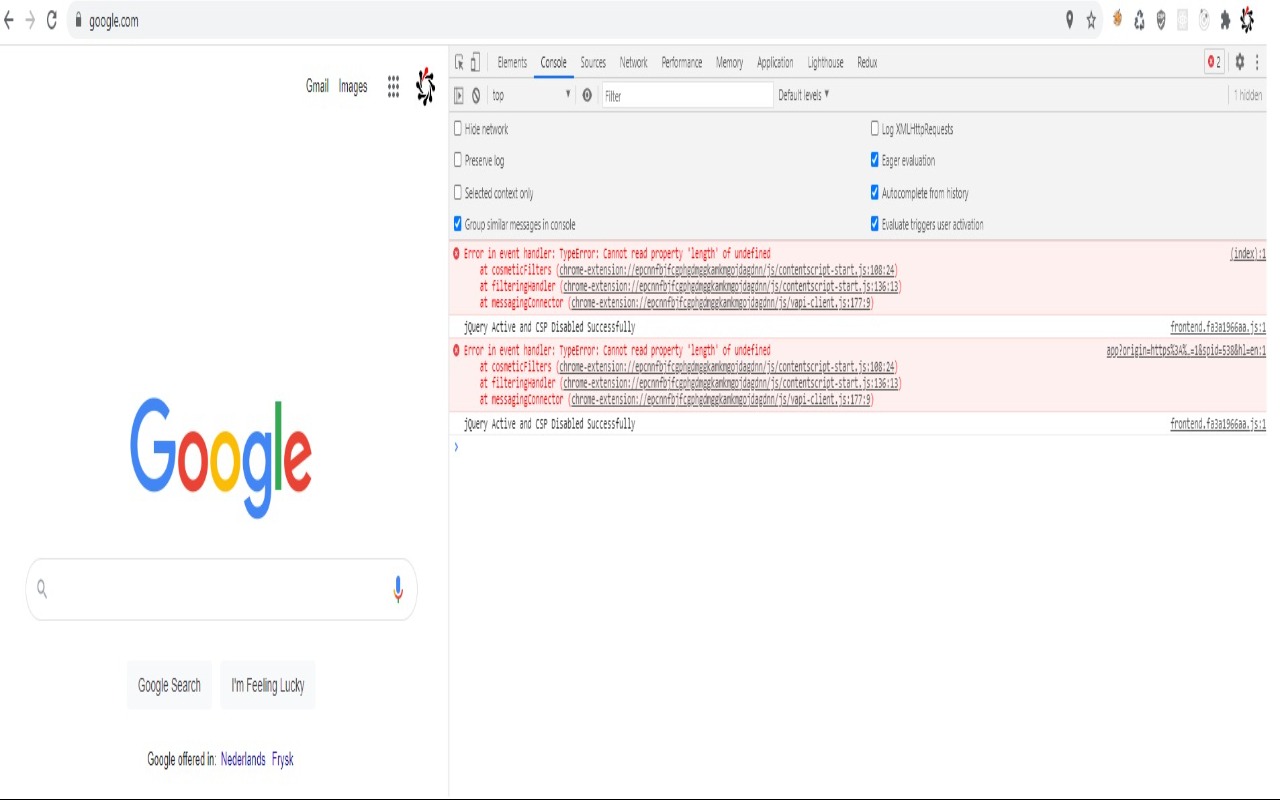
Task: Click the shield extension icon
Action: tap(1161, 20)
